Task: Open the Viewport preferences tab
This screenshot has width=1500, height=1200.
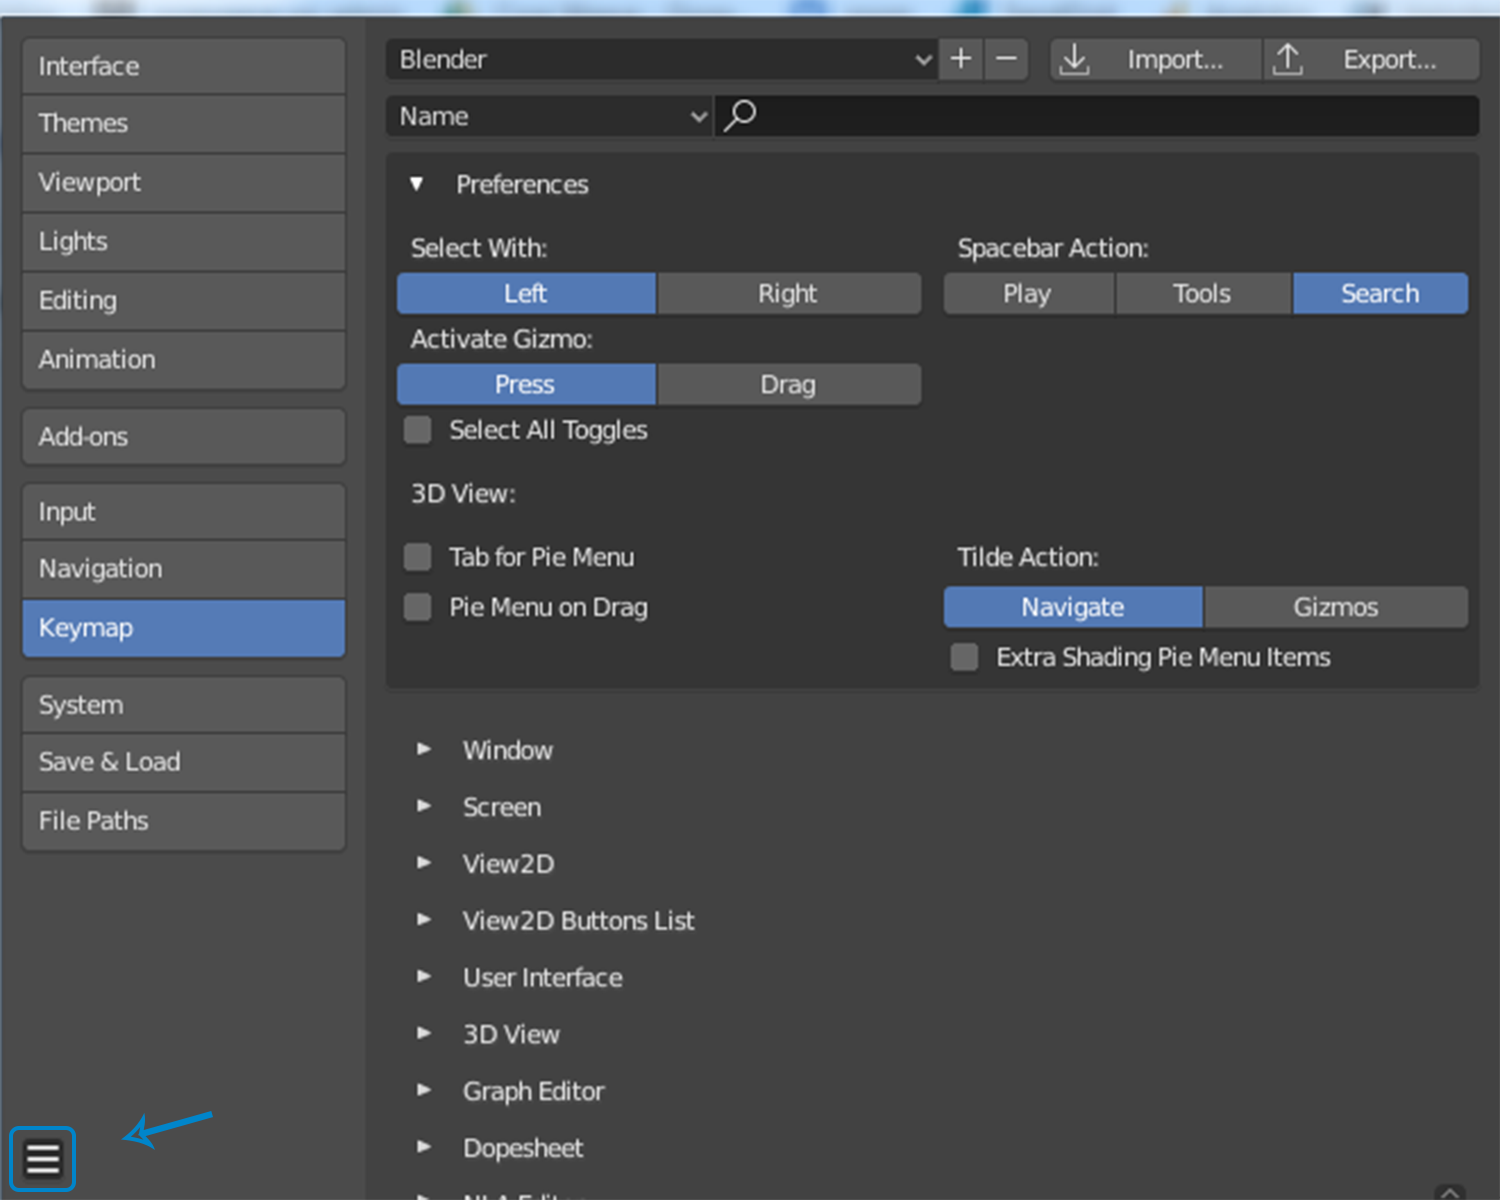Action: coord(184,183)
